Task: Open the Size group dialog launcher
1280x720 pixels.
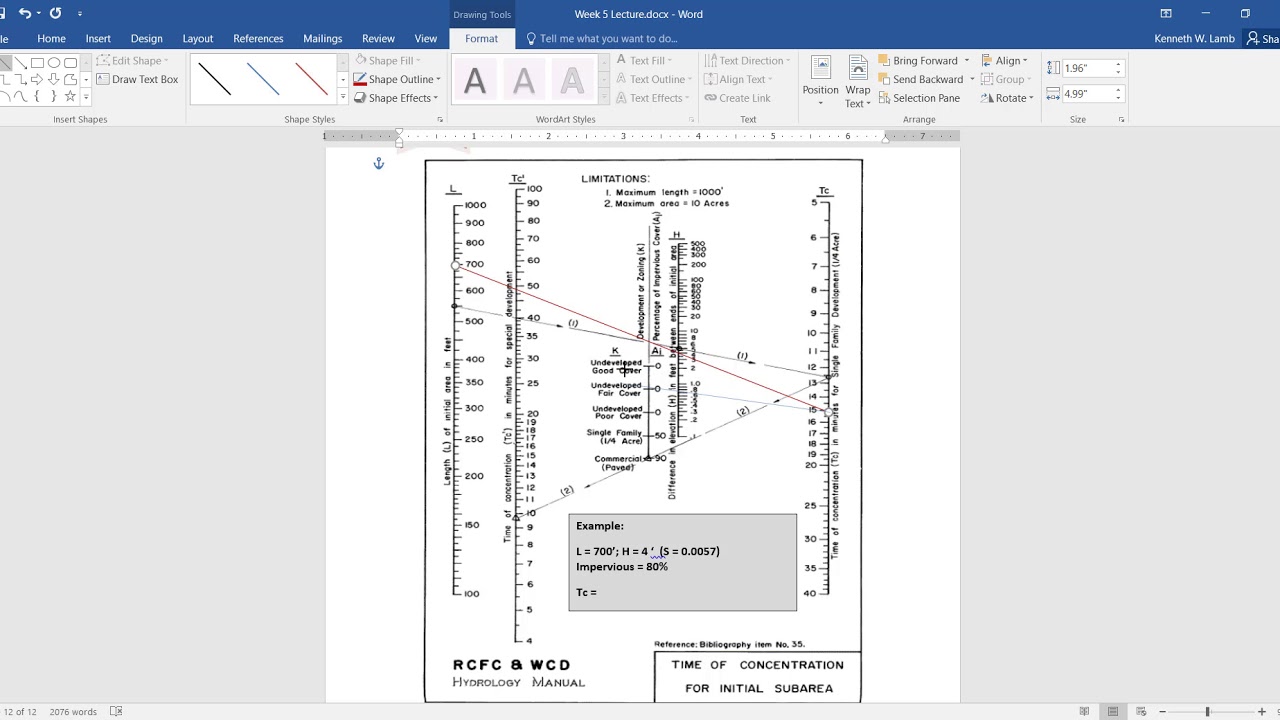Action: pos(1121,119)
